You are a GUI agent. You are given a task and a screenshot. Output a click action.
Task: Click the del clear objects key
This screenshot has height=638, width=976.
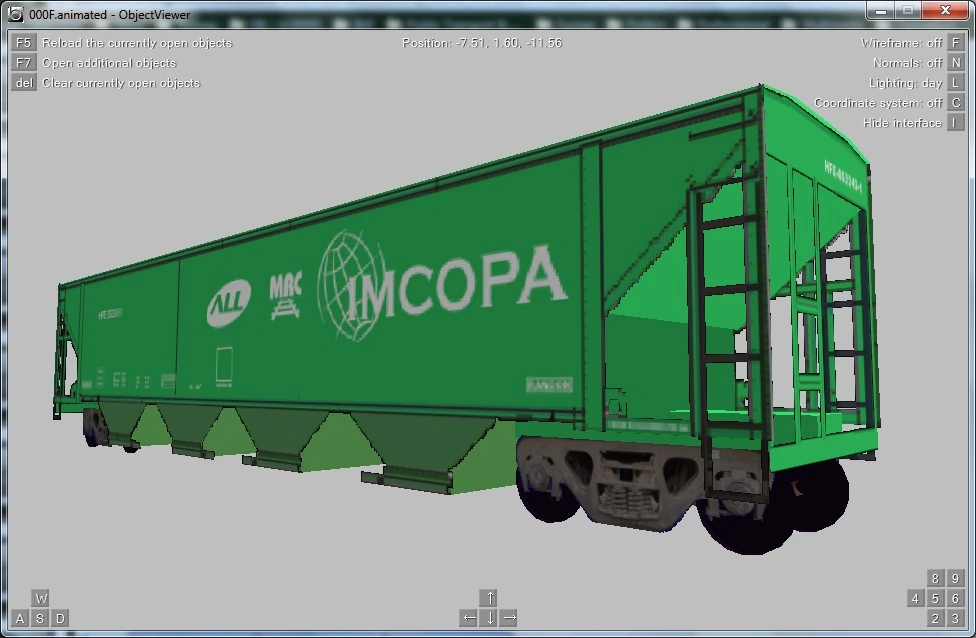[23, 82]
